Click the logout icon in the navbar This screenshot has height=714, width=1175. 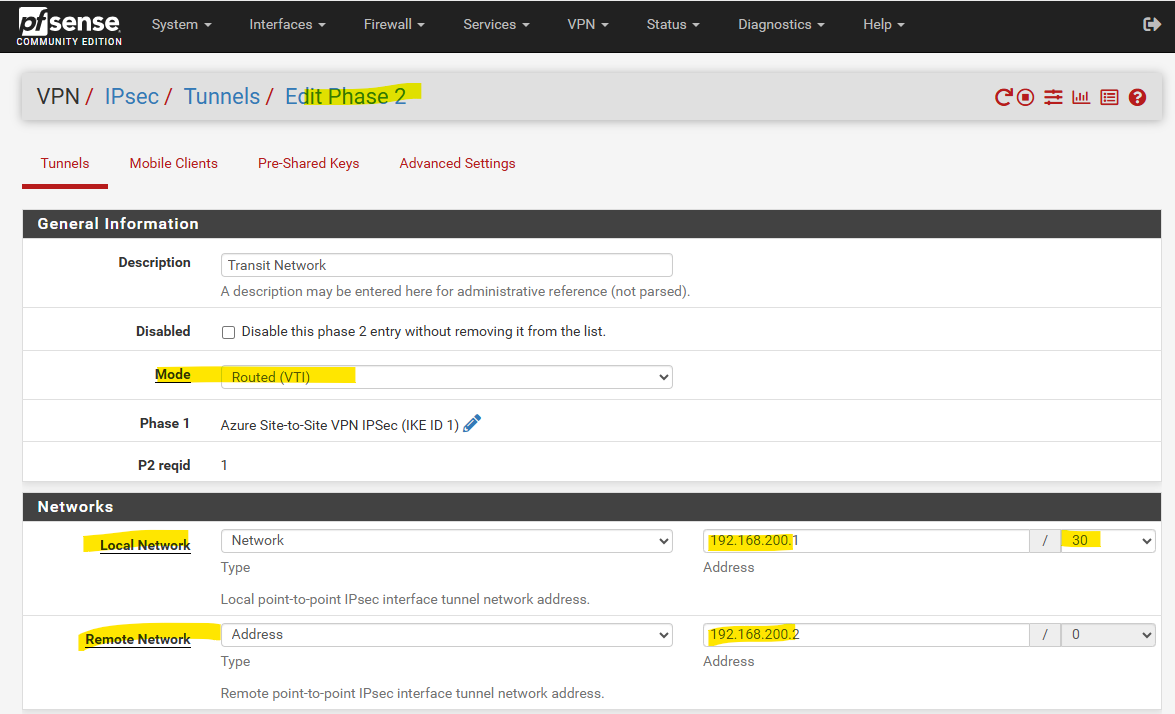pyautogui.click(x=1152, y=24)
